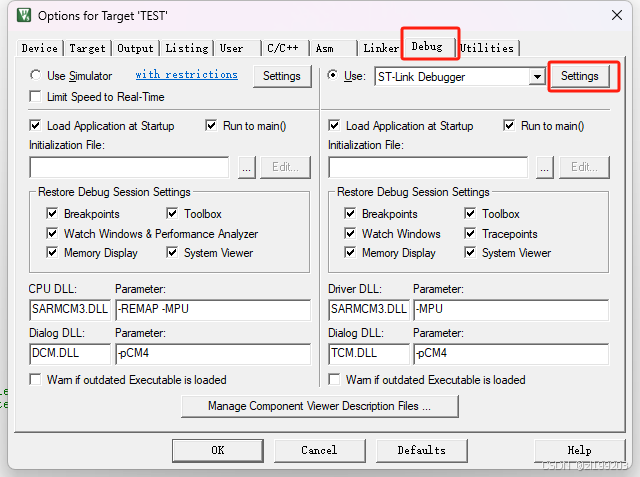Enable simulator Warn if outdated Executable checkbox
This screenshot has height=477, width=640.
coord(36,379)
